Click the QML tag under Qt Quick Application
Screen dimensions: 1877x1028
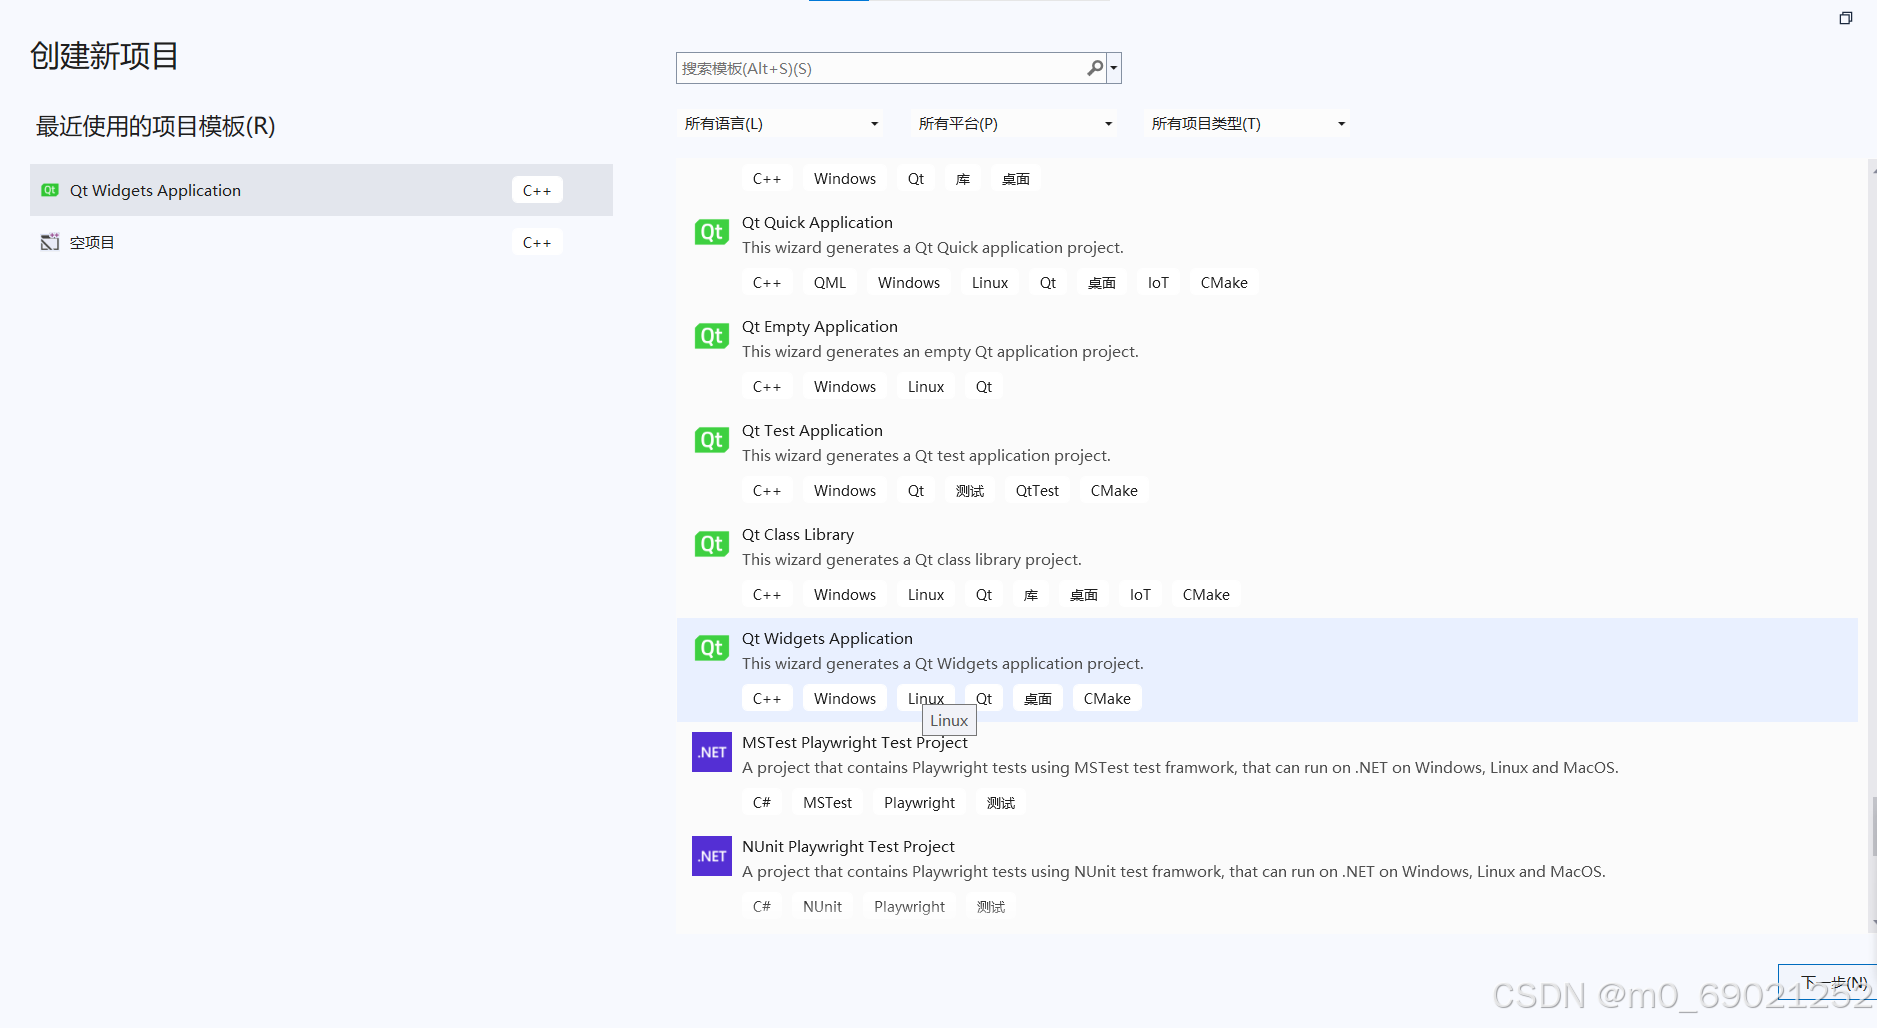coord(830,283)
